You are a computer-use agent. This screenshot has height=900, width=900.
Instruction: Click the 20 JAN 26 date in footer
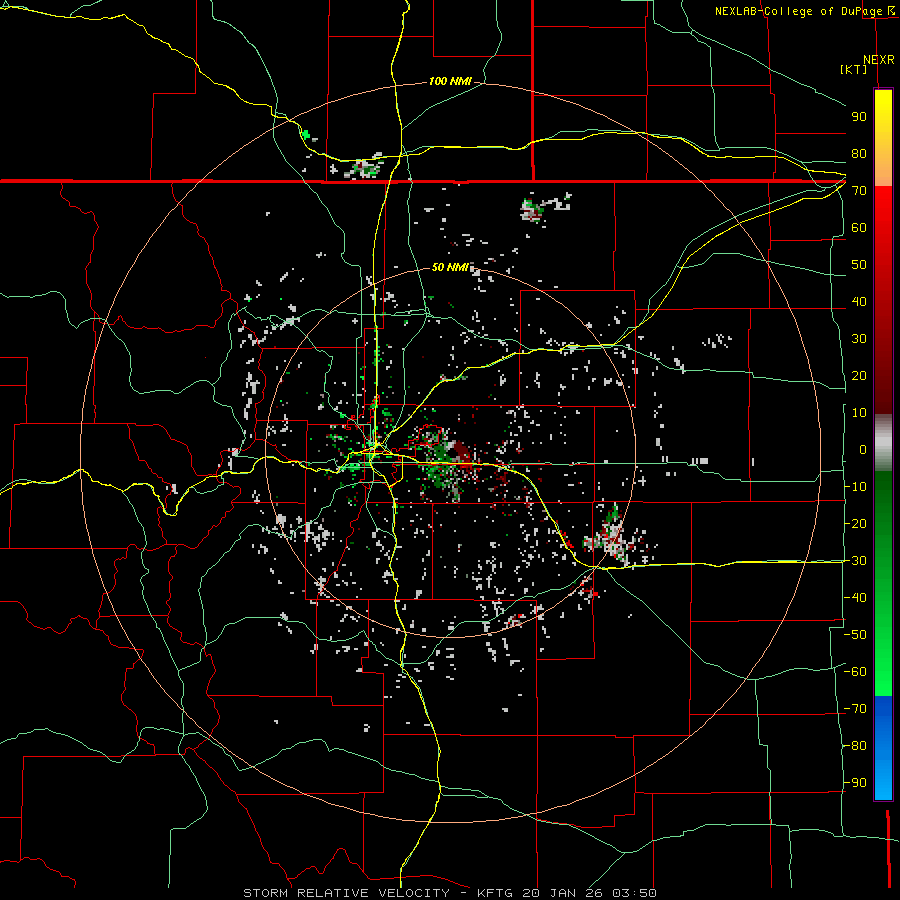click(564, 893)
